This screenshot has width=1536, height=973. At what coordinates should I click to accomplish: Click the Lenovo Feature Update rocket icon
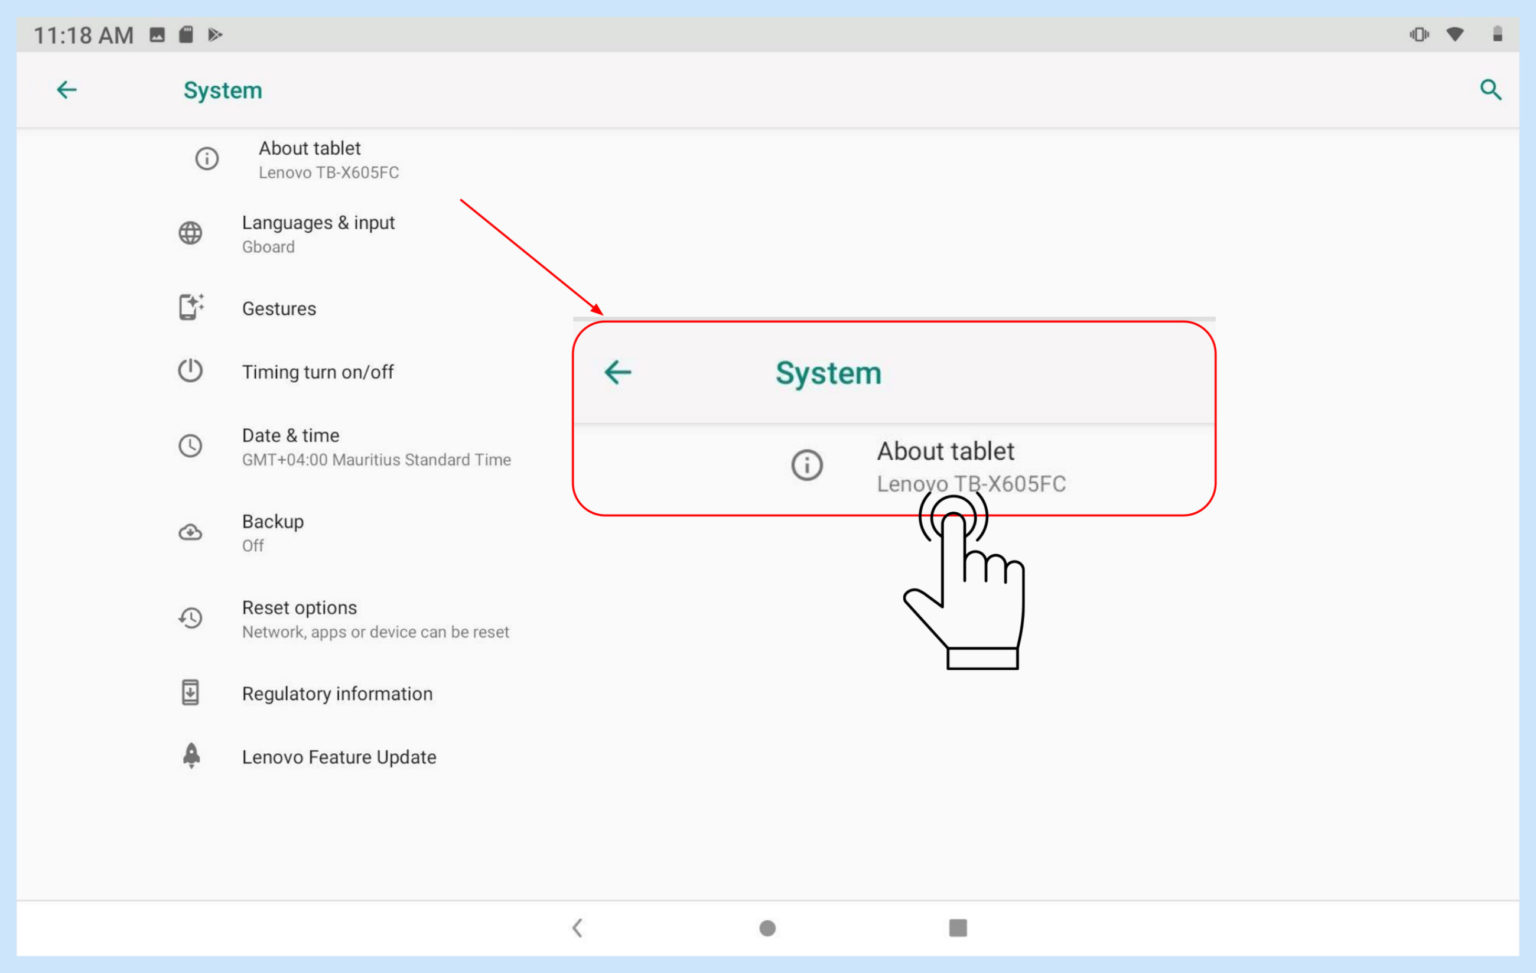coord(191,756)
